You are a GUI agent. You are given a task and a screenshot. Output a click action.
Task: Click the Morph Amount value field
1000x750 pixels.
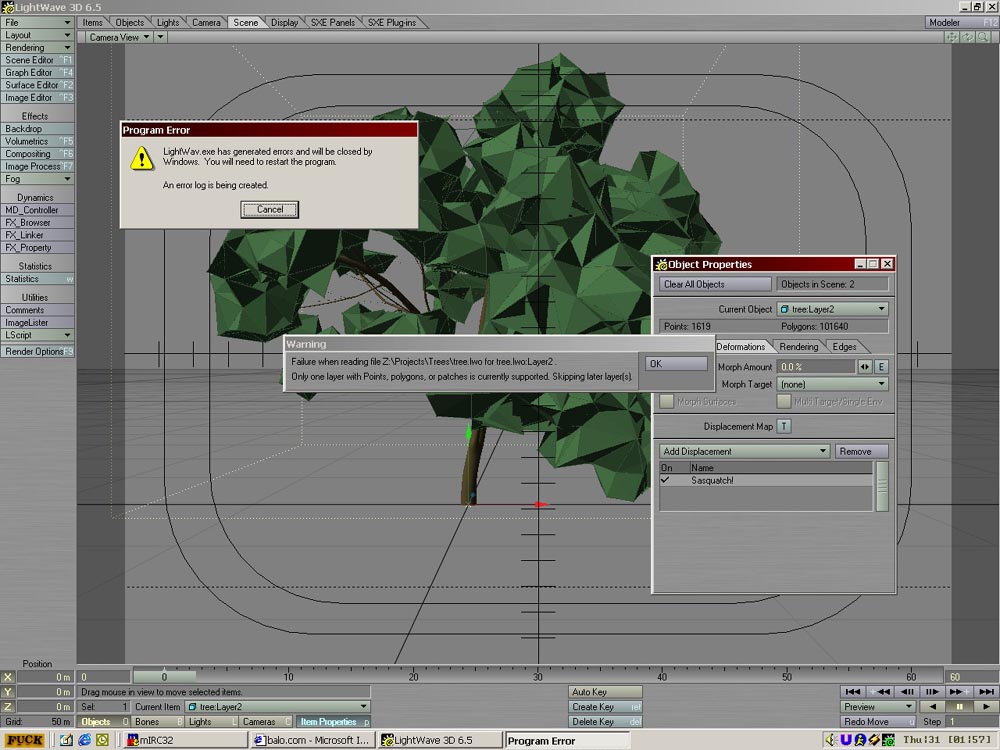click(816, 367)
